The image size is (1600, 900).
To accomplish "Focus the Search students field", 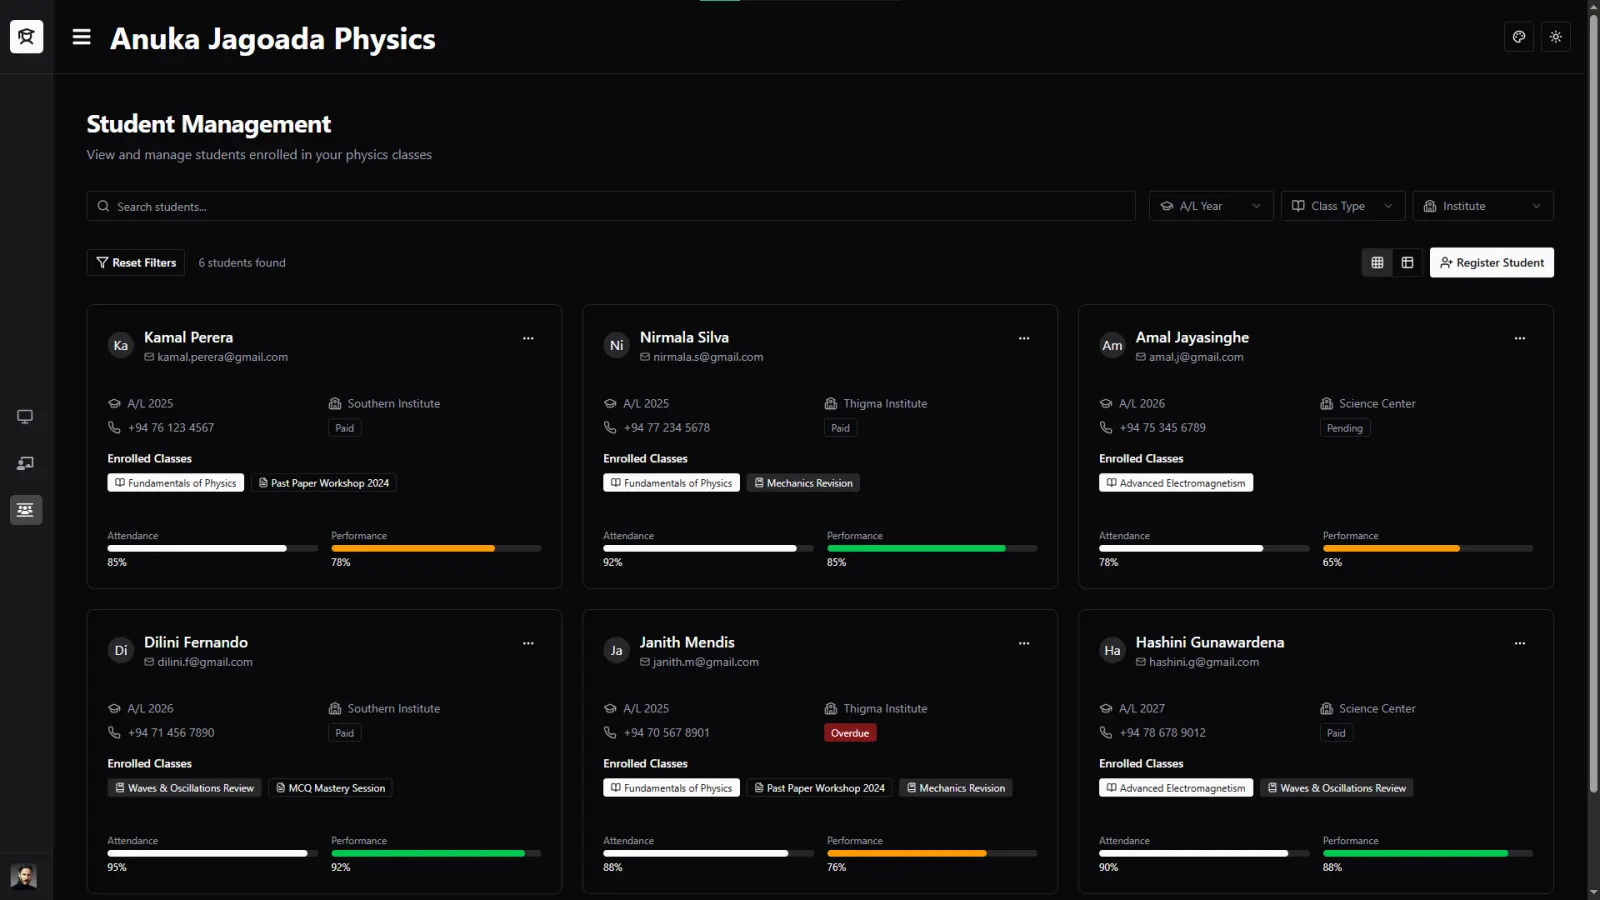I will 611,206.
